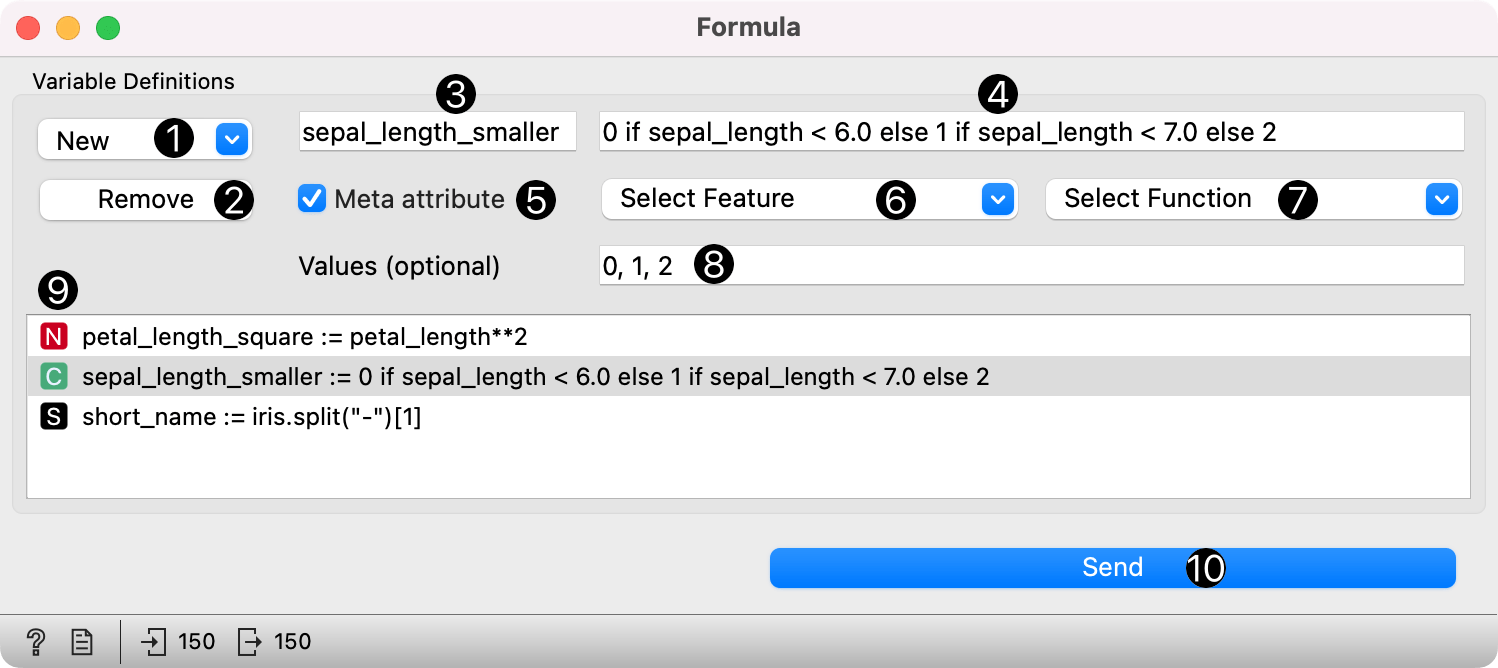Toggle the Meta attribute checkbox

[x=313, y=199]
